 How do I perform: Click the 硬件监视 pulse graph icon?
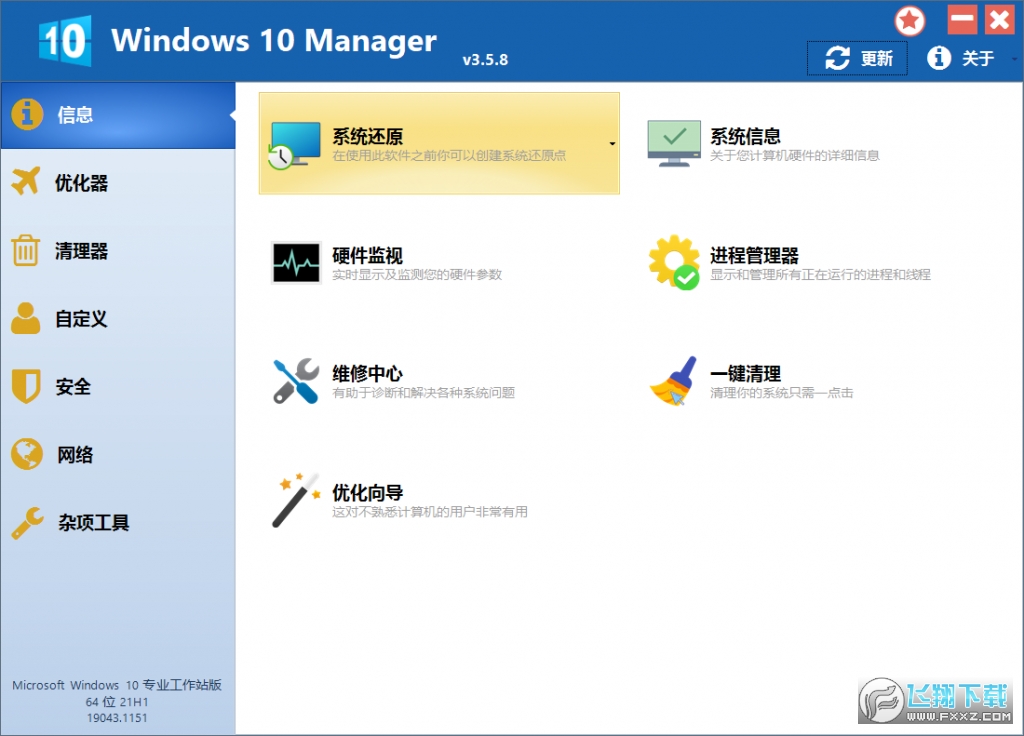(x=296, y=263)
